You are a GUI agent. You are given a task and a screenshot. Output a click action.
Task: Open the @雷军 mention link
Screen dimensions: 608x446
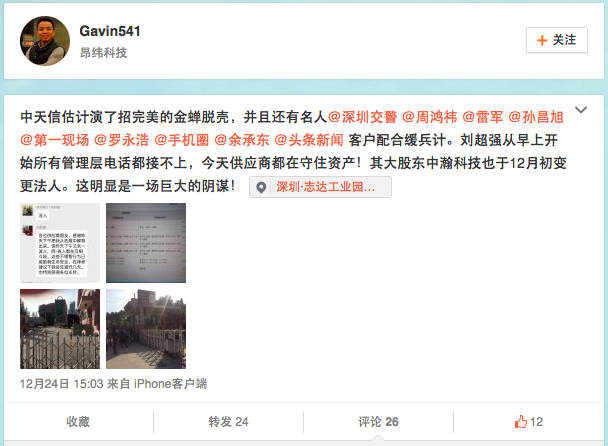(483, 117)
